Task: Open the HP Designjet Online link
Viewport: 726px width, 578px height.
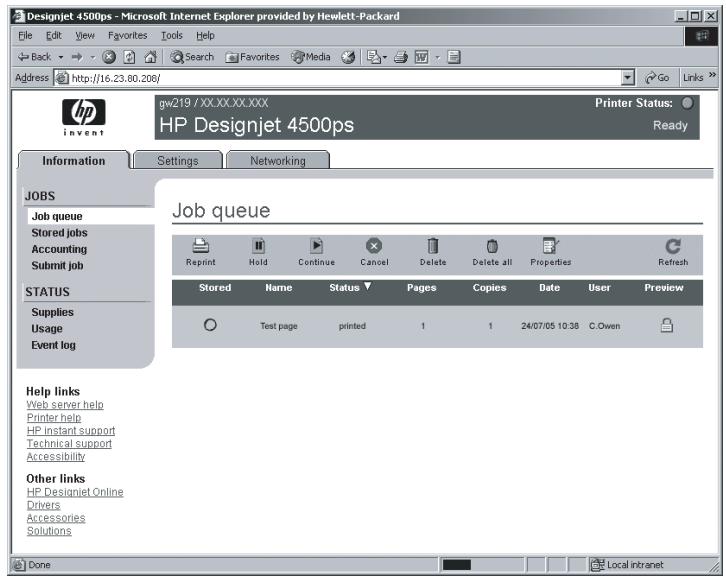Action: [x=75, y=492]
